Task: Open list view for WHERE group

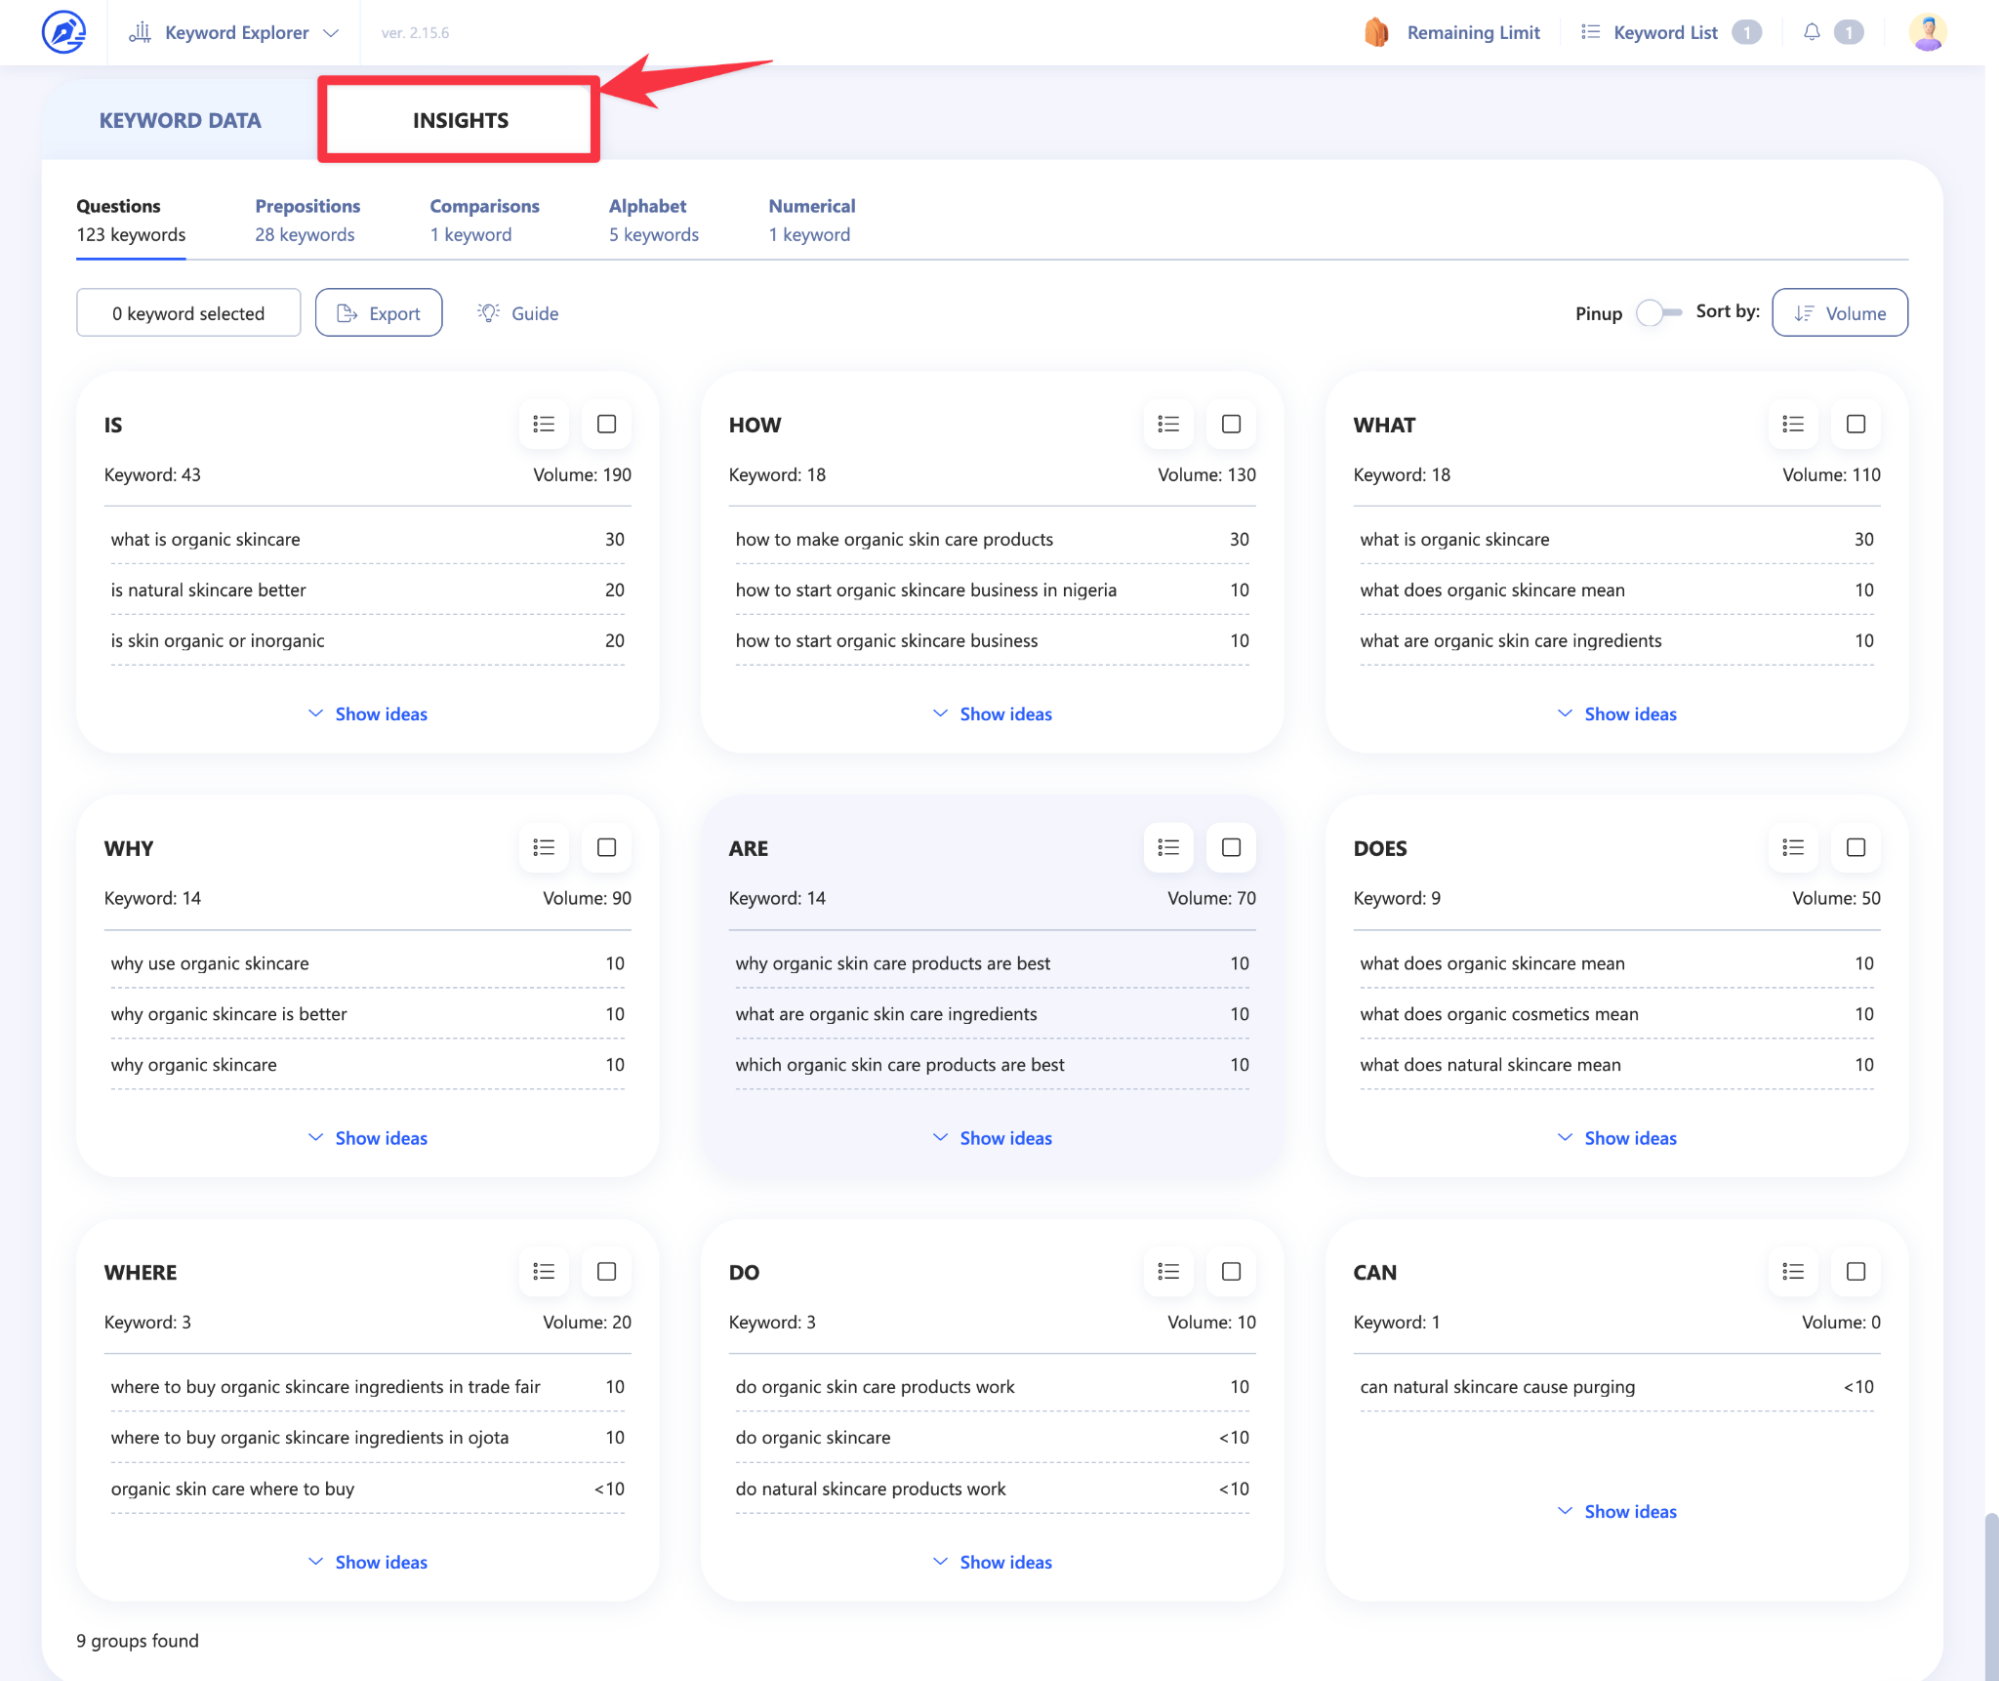Action: coord(544,1272)
